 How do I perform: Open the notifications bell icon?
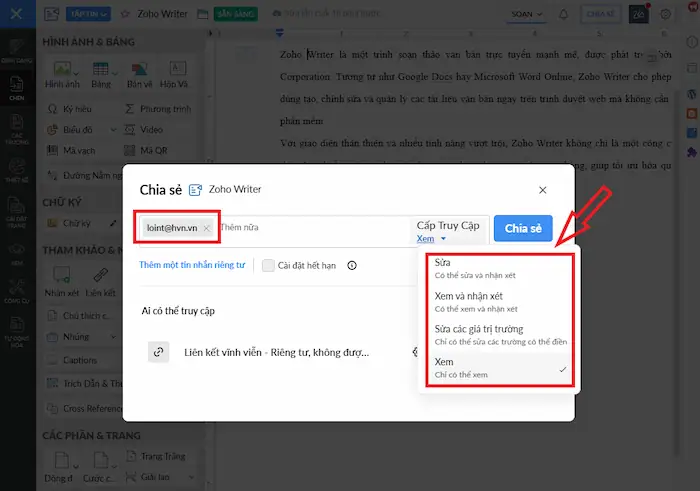tap(563, 14)
